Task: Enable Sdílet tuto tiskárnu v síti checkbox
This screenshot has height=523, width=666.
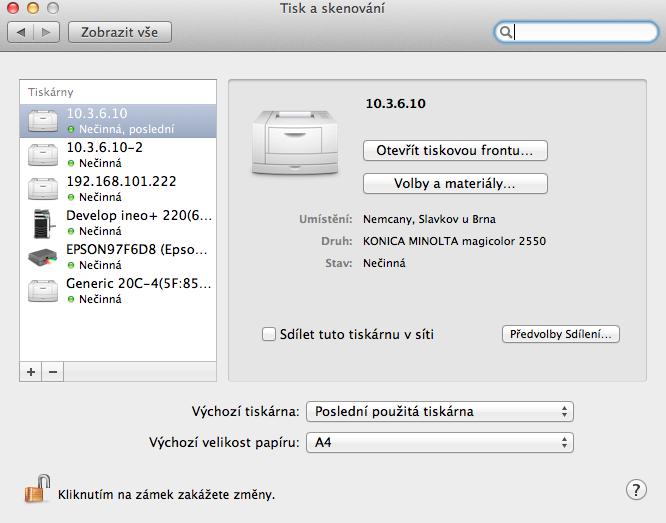Action: coord(268,334)
